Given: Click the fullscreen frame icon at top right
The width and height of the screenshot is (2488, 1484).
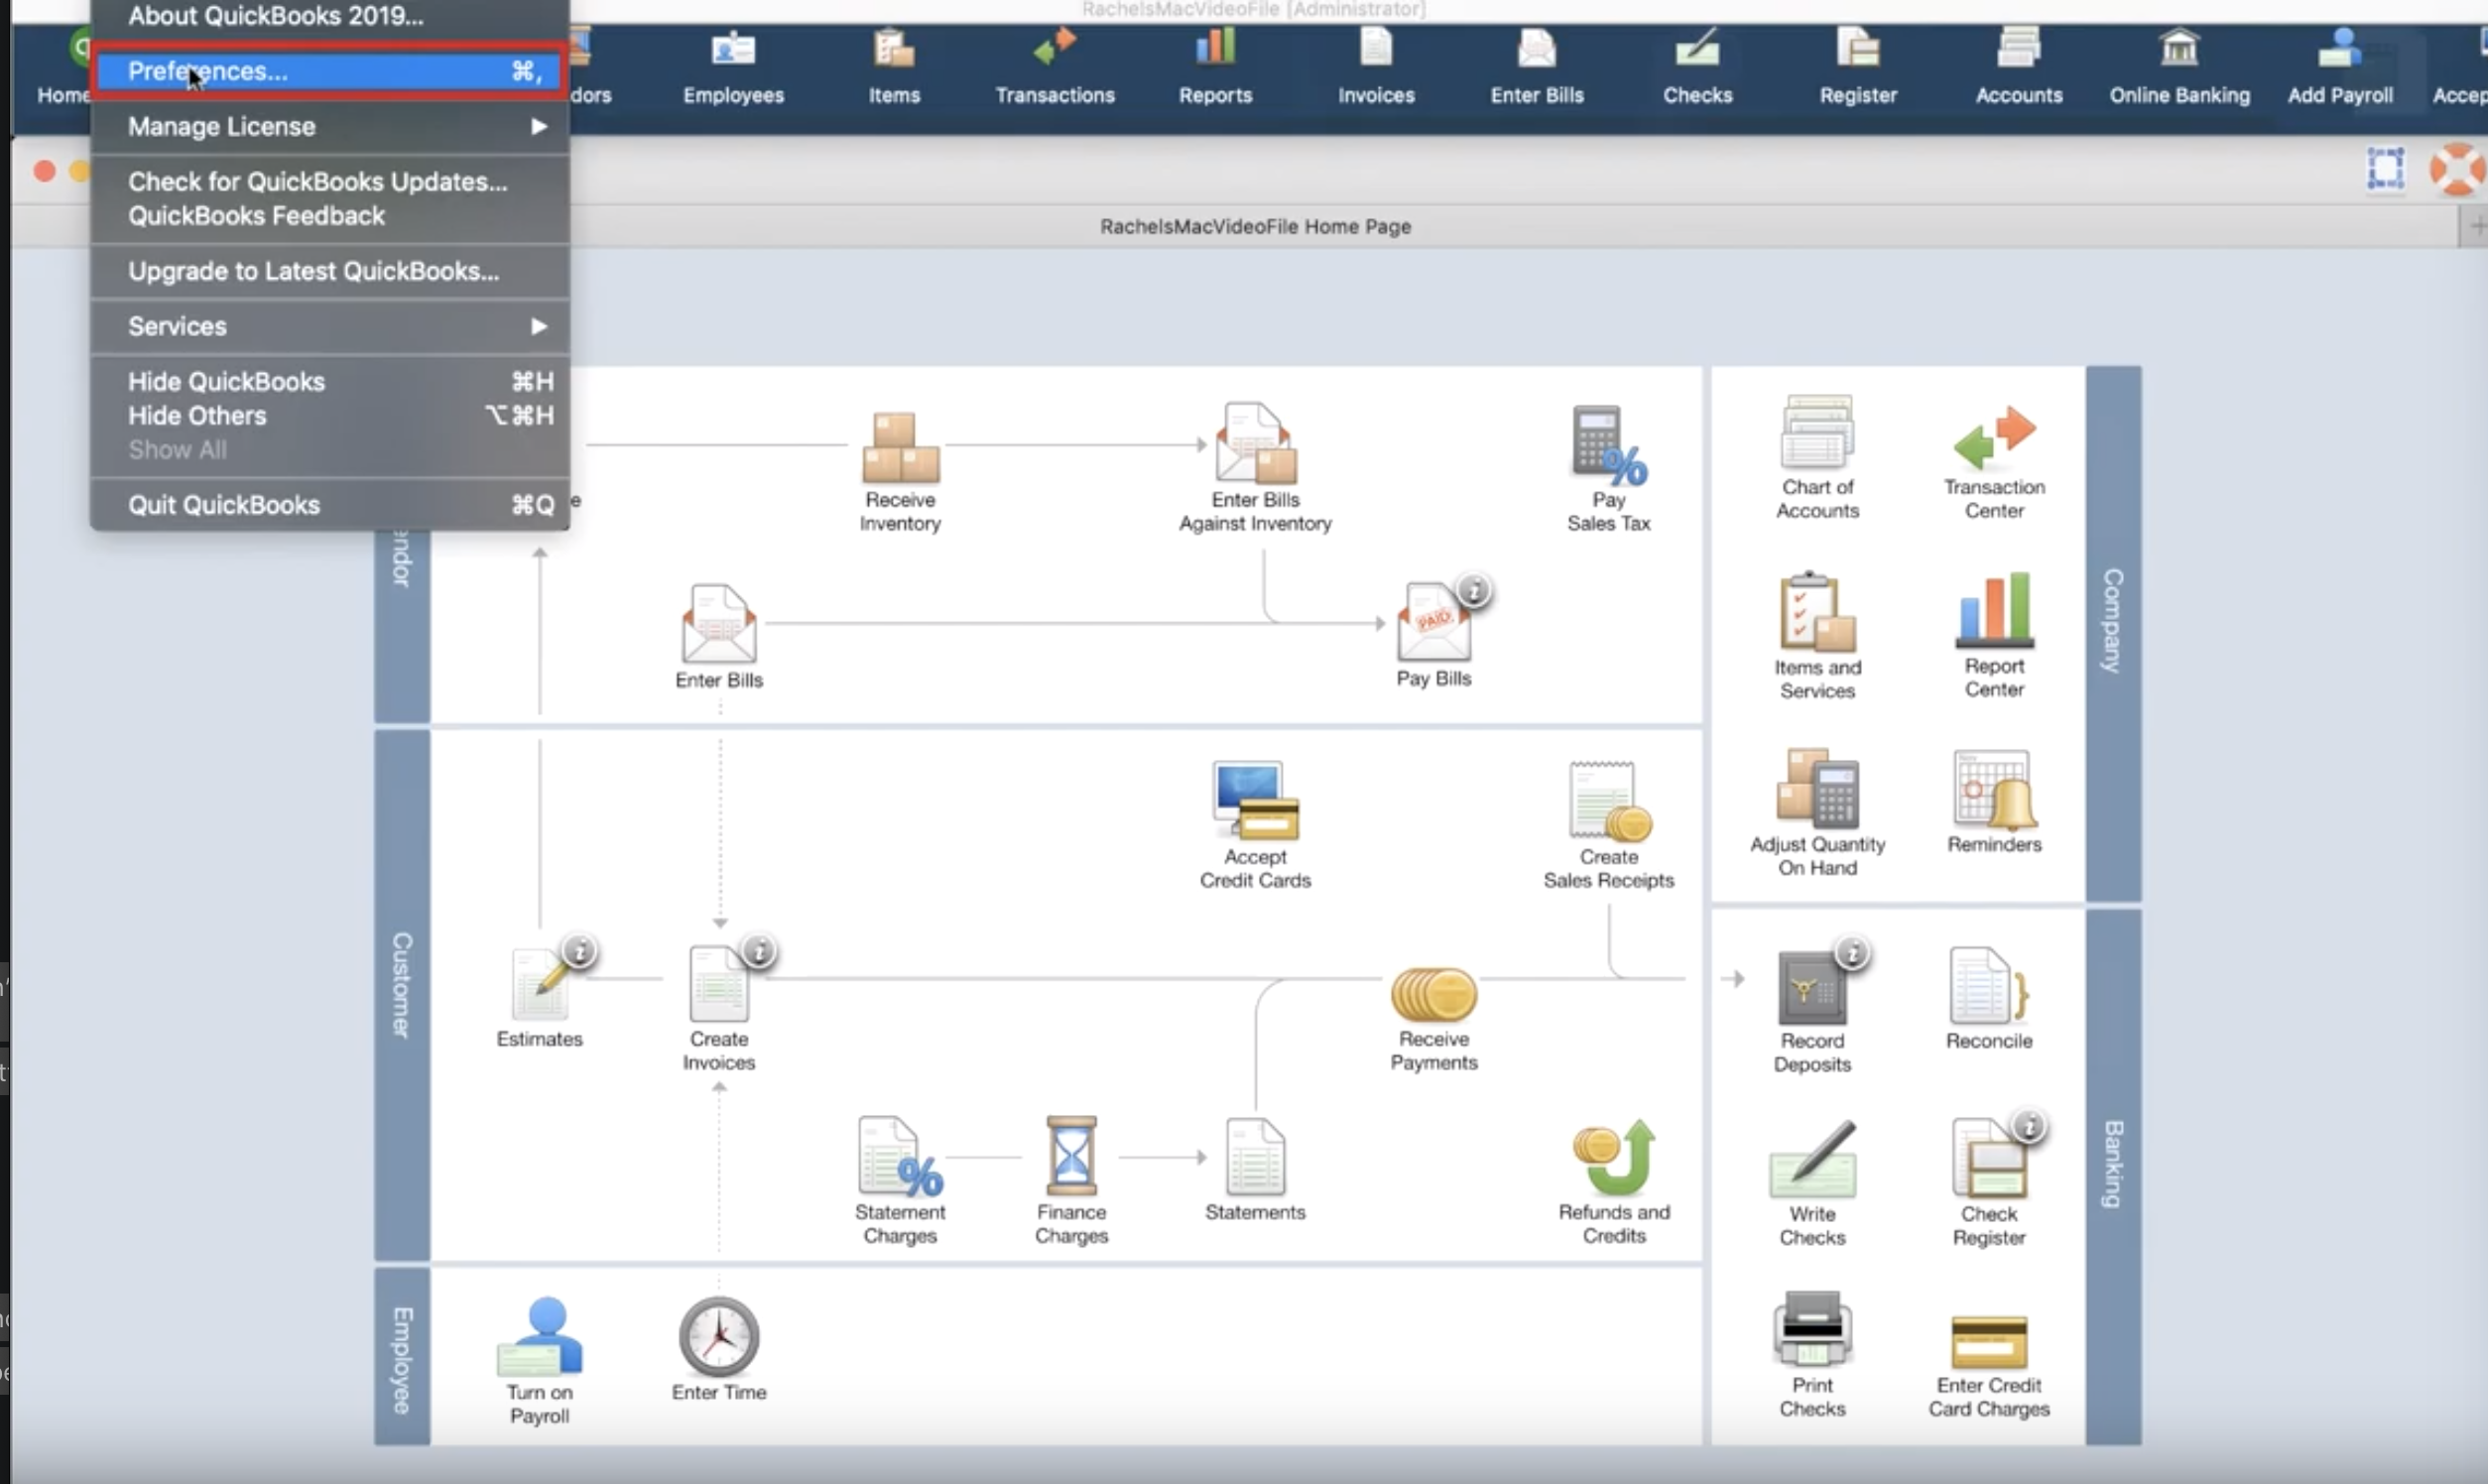Looking at the screenshot, I should point(2385,168).
